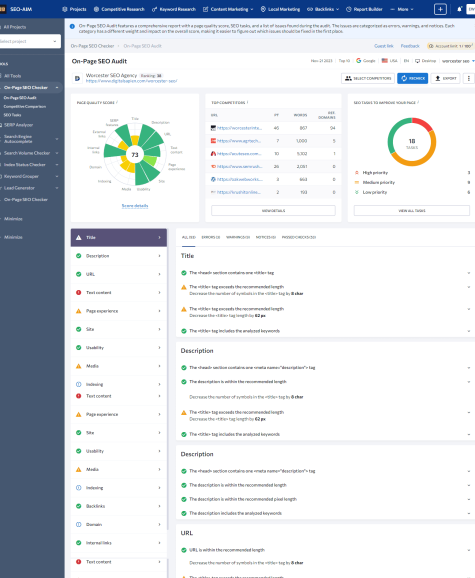
Task: Click the Desktop device icon
Action: 418,61
